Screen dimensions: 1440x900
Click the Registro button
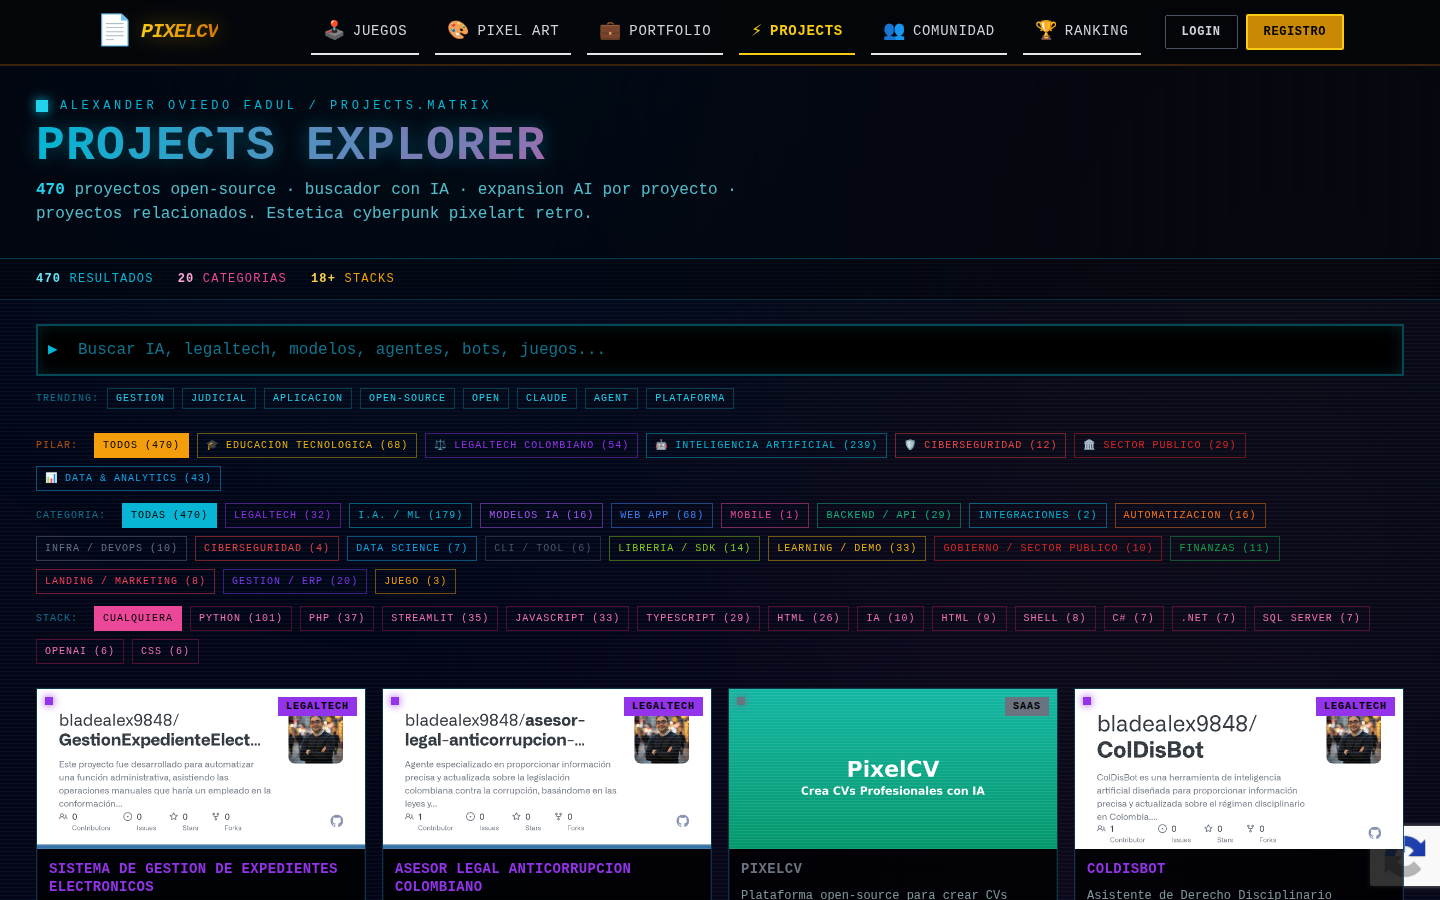[1295, 32]
